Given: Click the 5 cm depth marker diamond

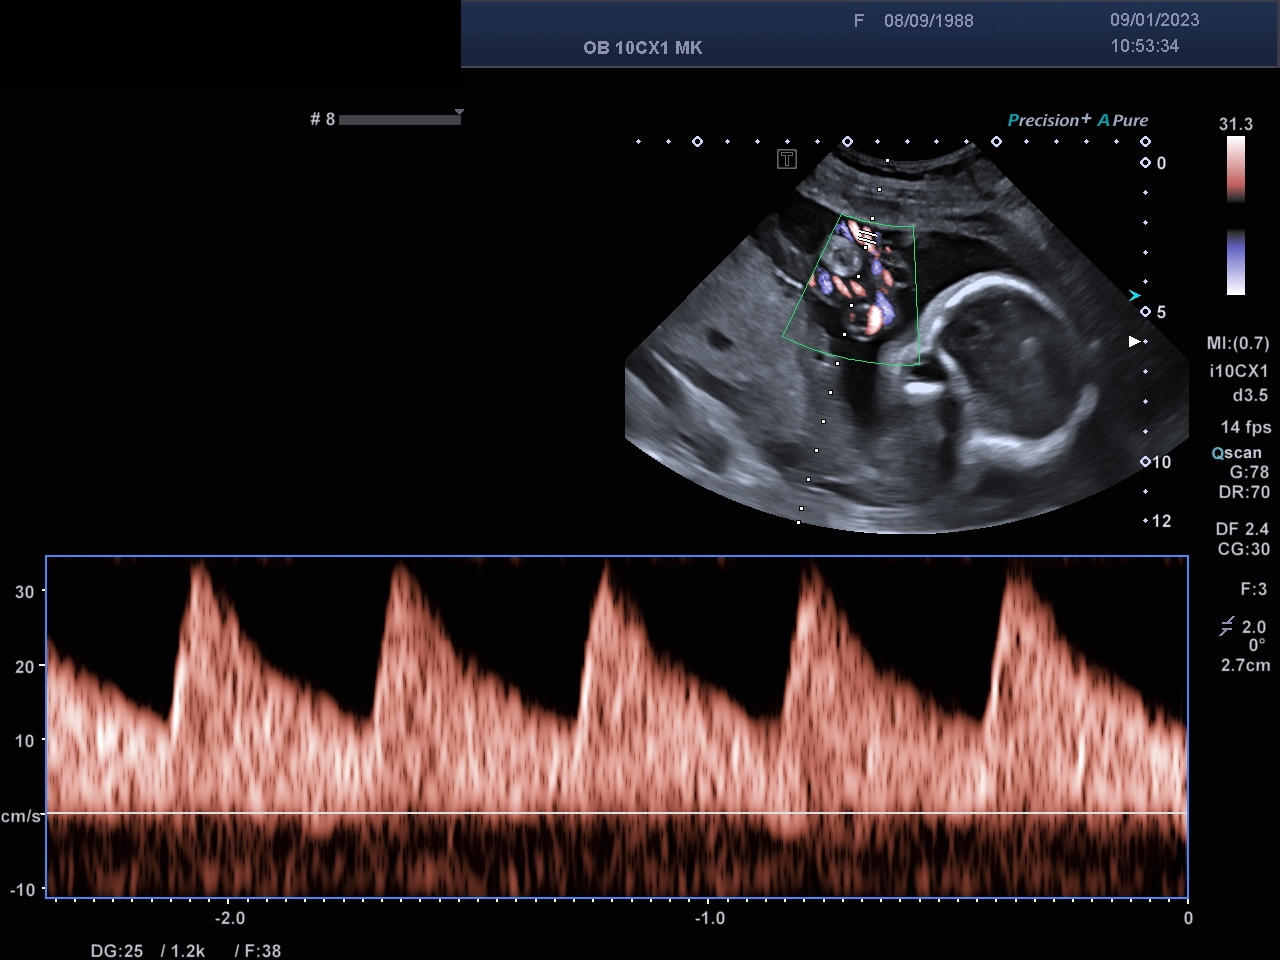Looking at the screenshot, I should 1145,312.
